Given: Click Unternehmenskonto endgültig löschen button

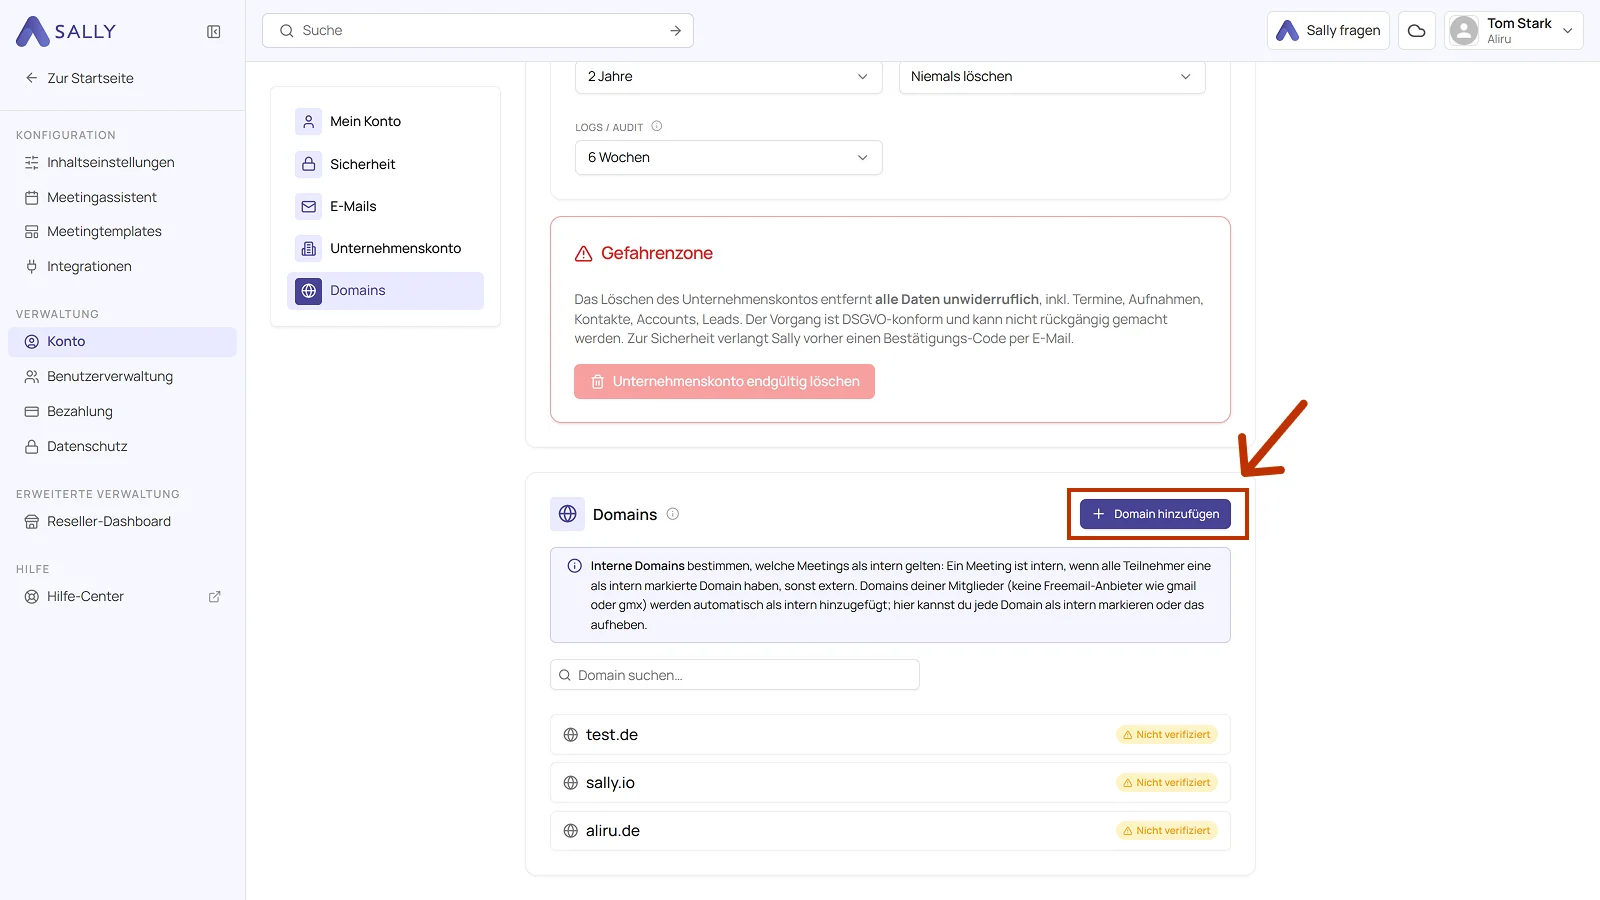Looking at the screenshot, I should point(724,382).
